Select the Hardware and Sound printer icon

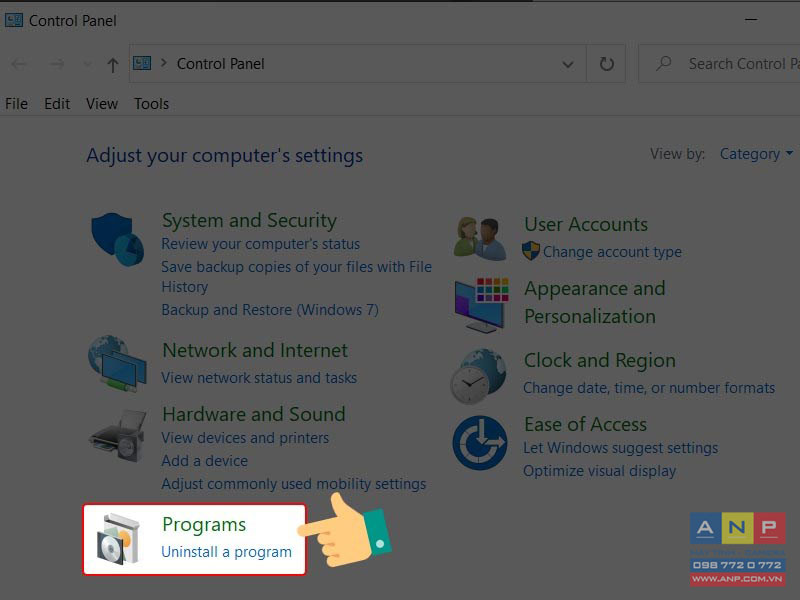coord(118,435)
